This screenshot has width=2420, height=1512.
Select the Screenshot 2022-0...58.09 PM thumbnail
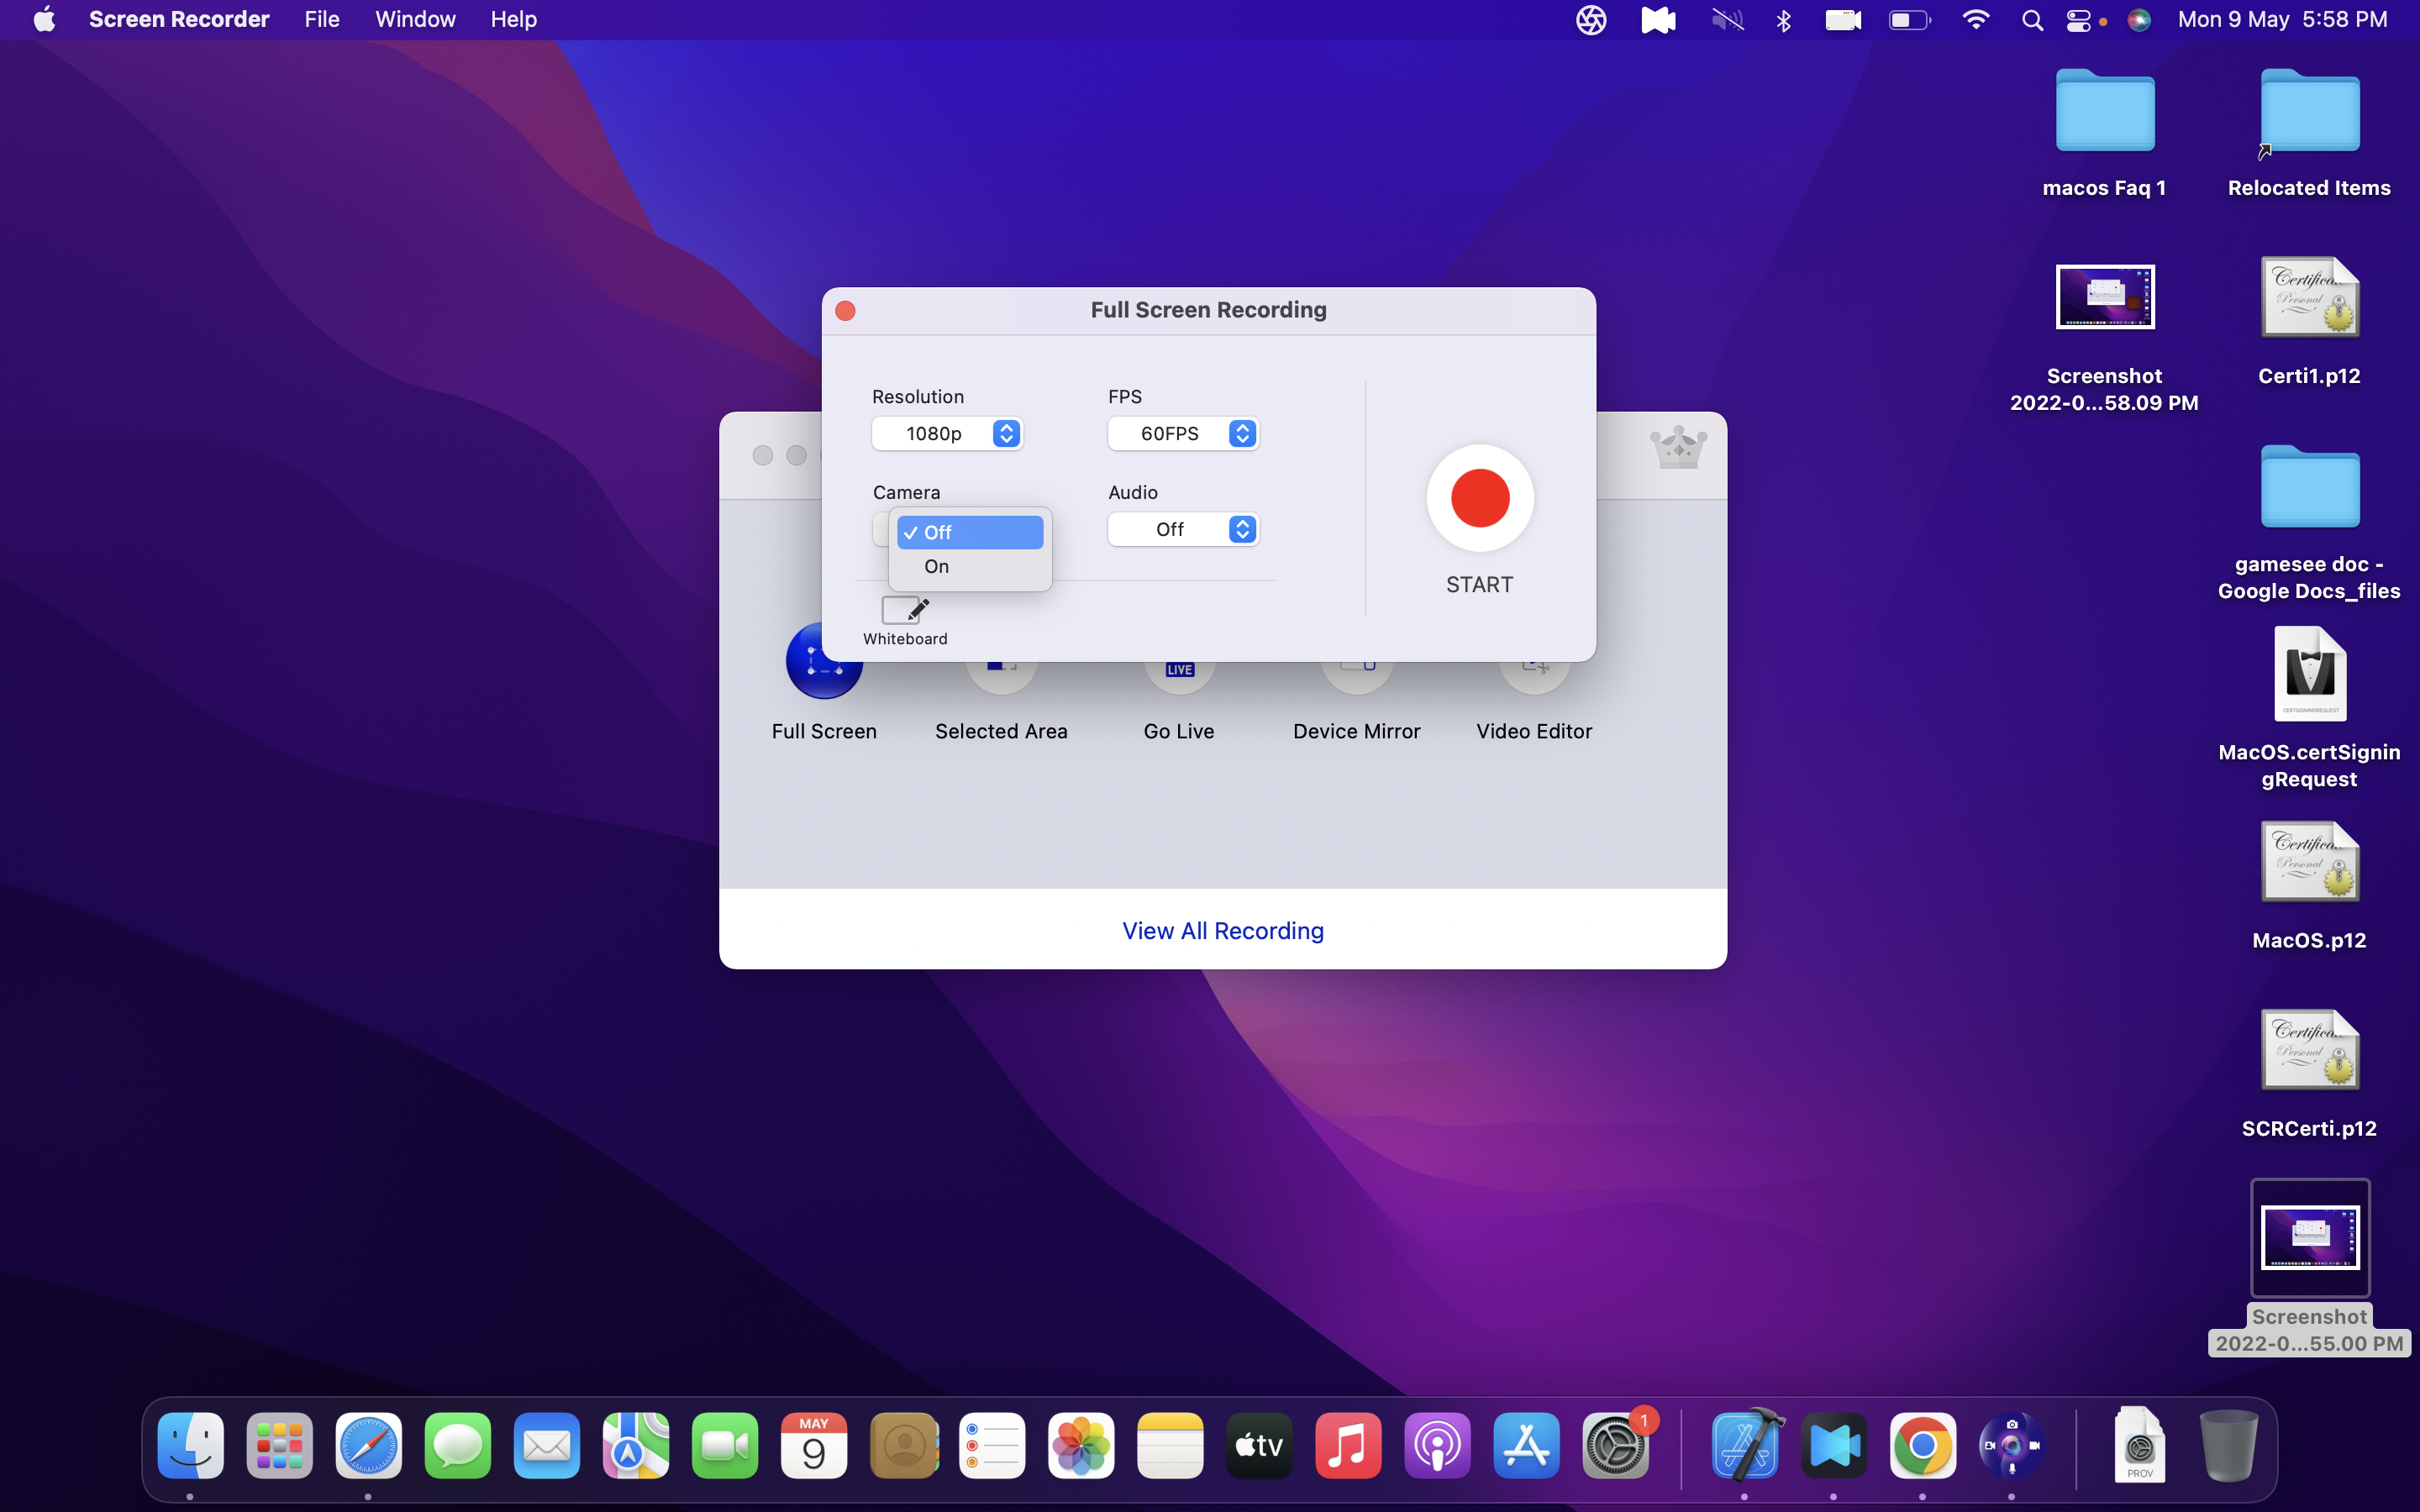2105,297
